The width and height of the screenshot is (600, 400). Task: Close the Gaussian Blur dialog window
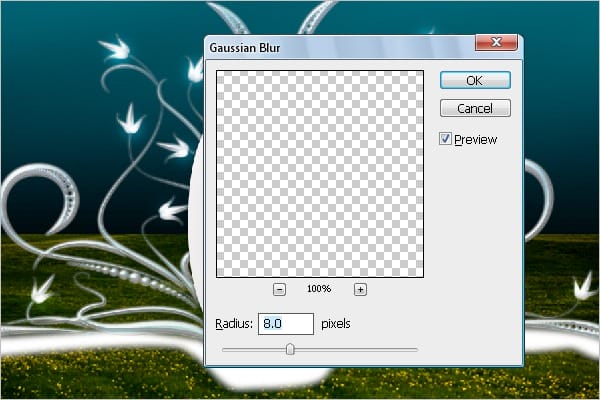coord(496,42)
